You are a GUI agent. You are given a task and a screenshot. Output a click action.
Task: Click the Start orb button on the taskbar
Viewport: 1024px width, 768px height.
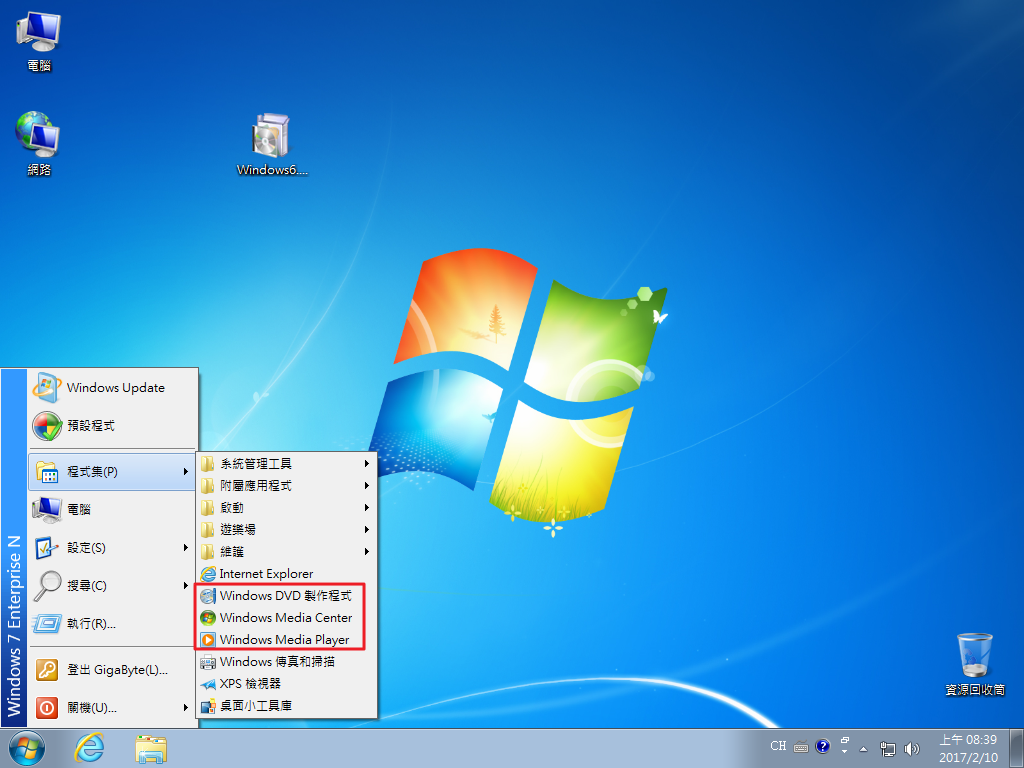[x=27, y=747]
